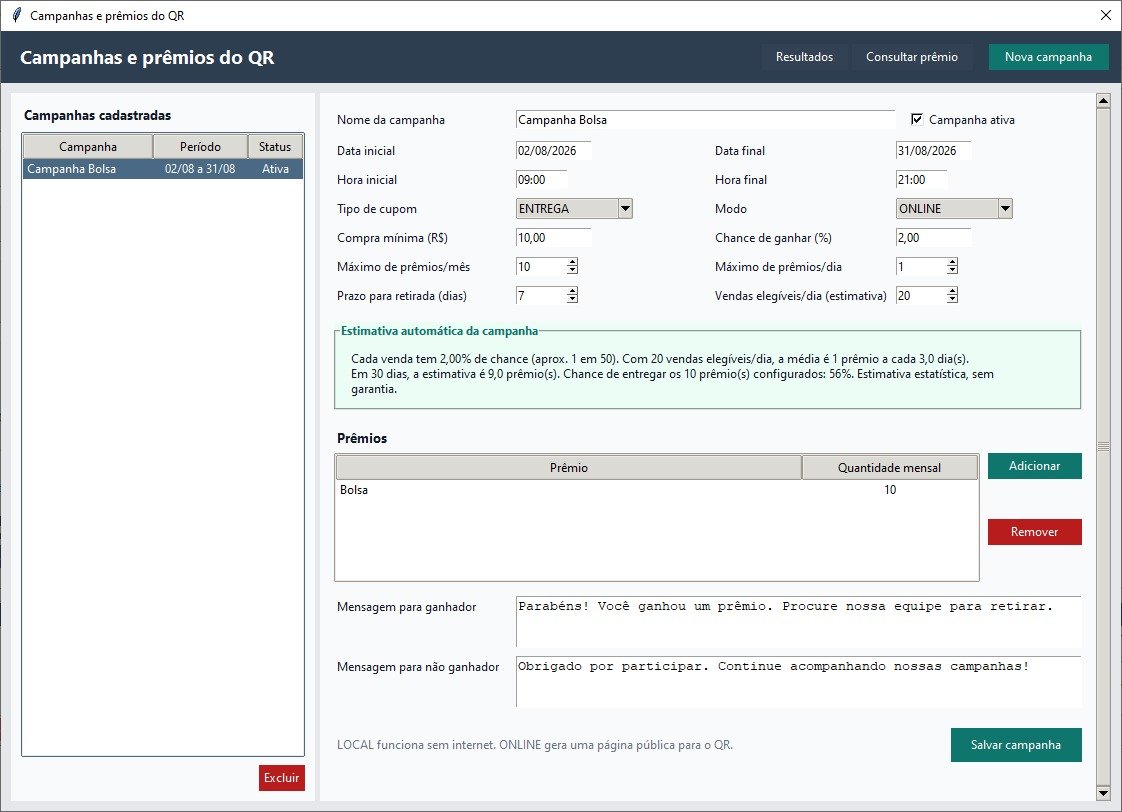The height and width of the screenshot is (812, 1122).
Task: Increase Prazo para retirada days
Action: pyautogui.click(x=572, y=291)
